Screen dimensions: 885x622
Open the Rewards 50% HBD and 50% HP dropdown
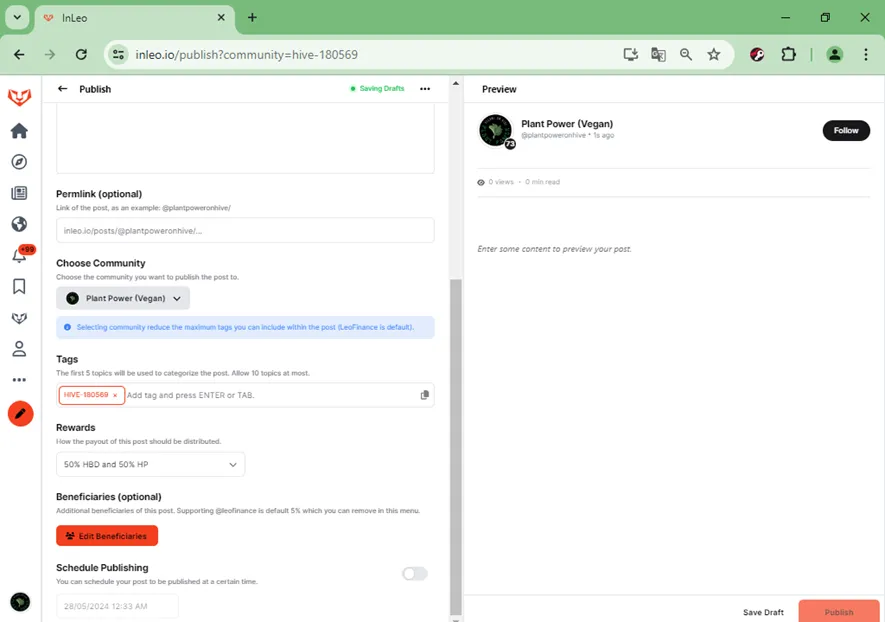(x=150, y=464)
